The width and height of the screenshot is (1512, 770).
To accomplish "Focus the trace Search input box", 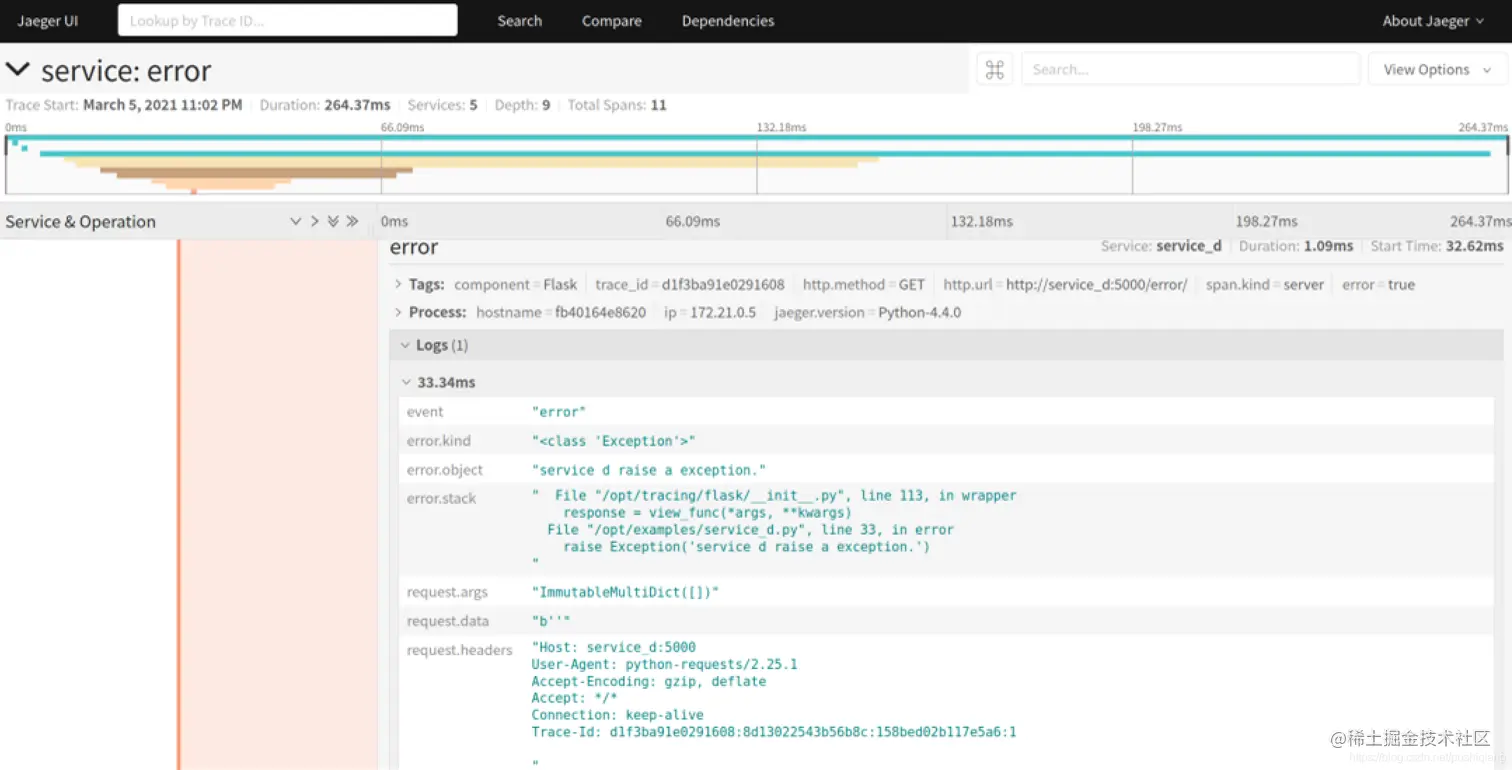I will [x=1191, y=69].
